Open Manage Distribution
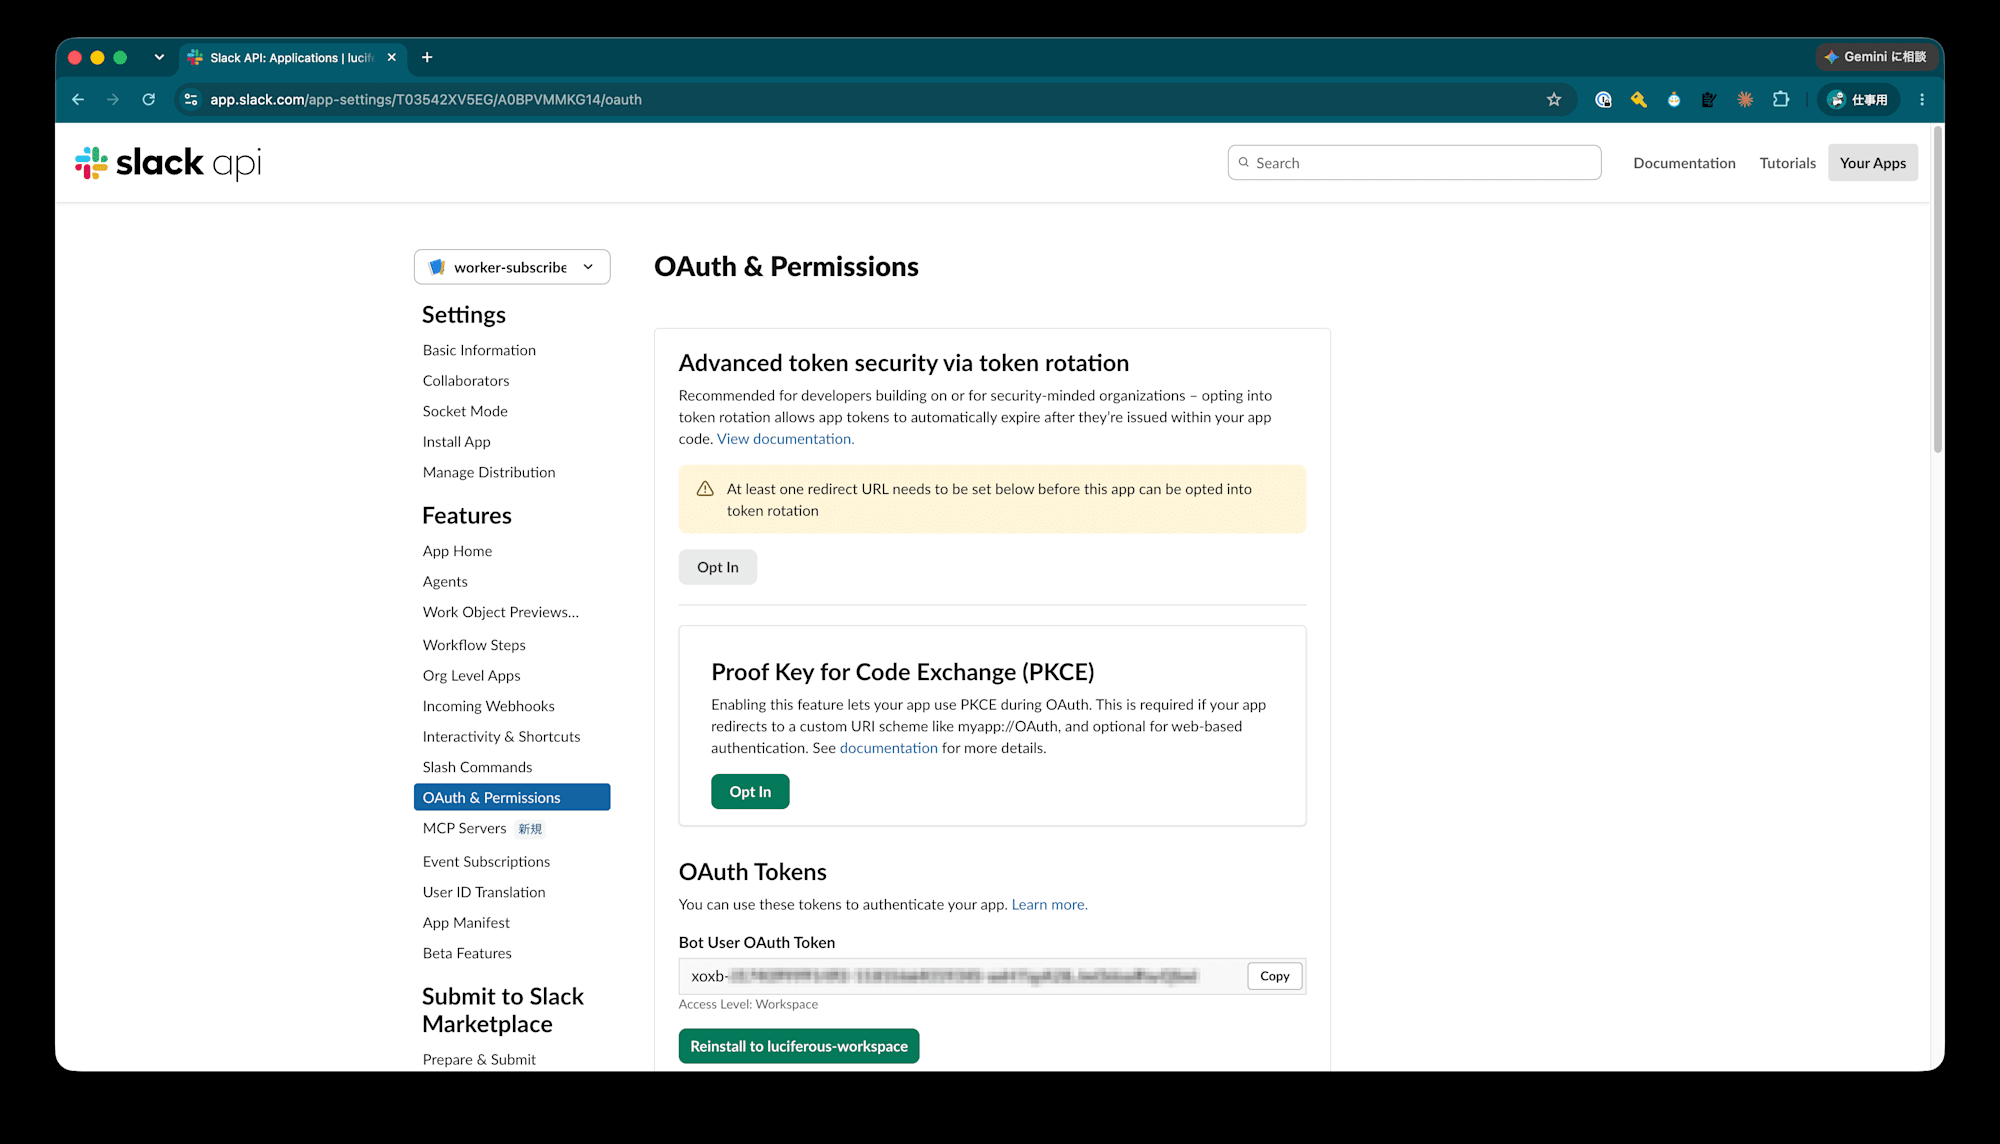Image resolution: width=2000 pixels, height=1144 pixels. (489, 472)
